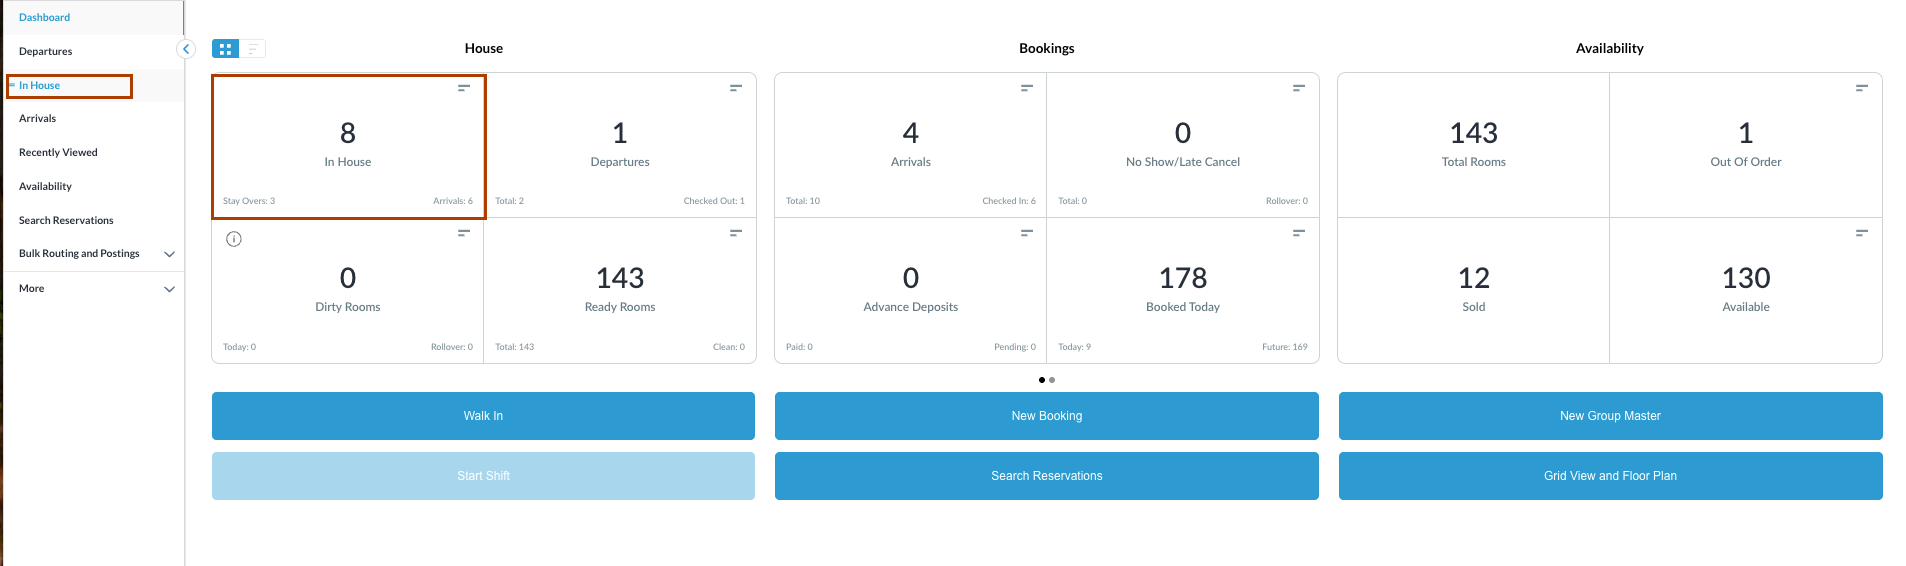Open the In House tile options menu icon

click(464, 88)
